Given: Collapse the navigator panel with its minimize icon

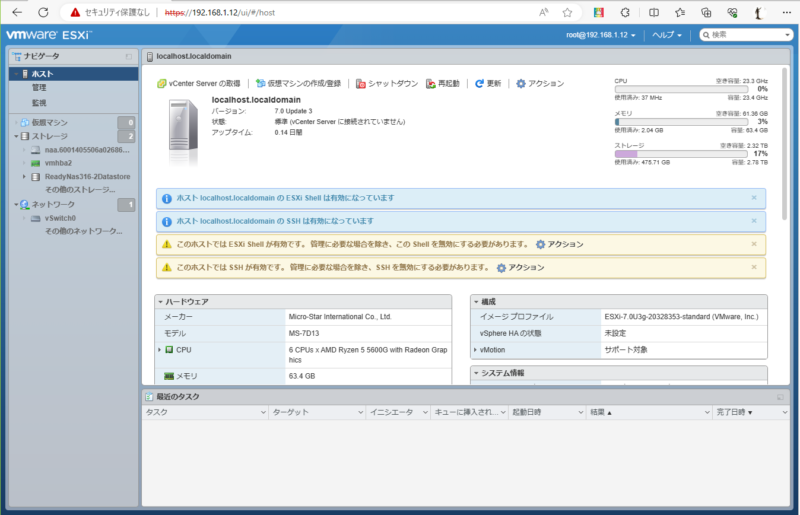Looking at the screenshot, I should 129,56.
